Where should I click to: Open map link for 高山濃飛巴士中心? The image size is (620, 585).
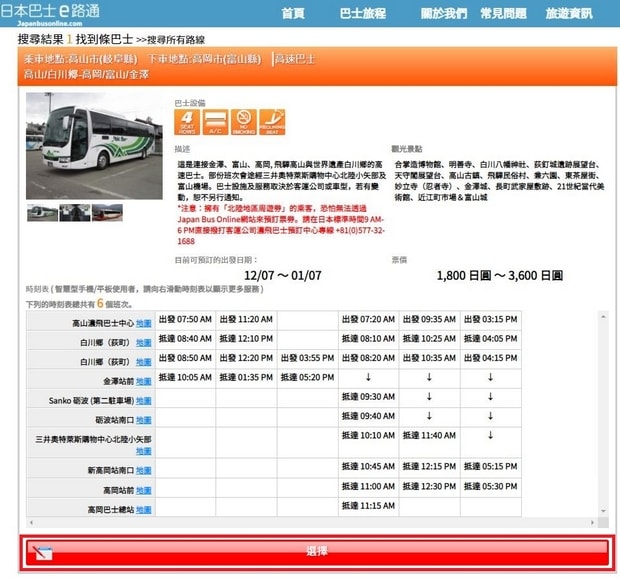(144, 324)
